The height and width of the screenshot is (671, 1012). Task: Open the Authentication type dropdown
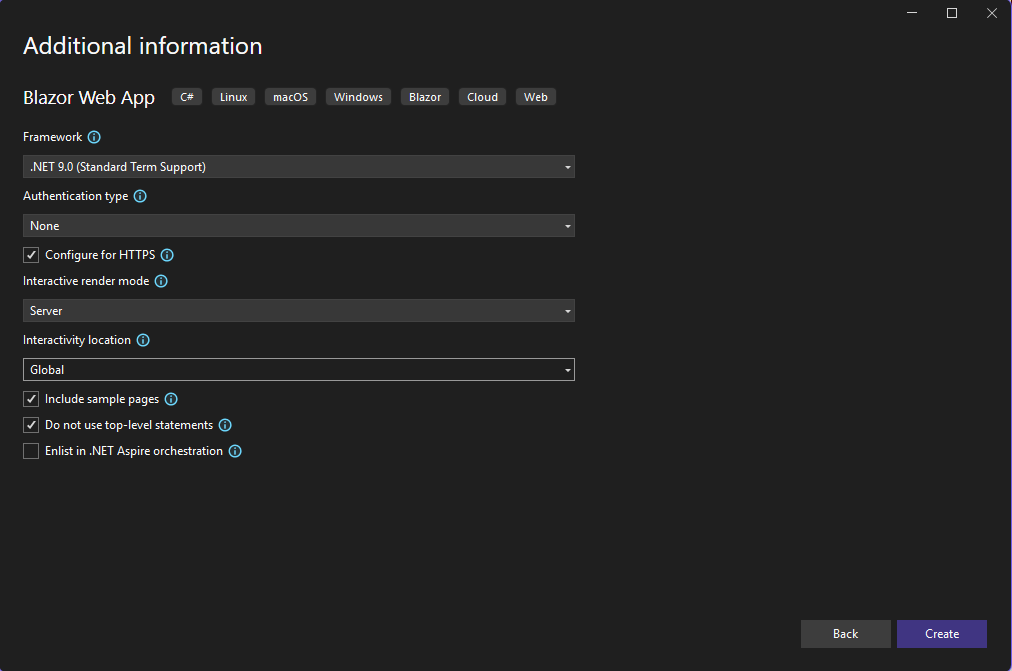click(x=299, y=226)
